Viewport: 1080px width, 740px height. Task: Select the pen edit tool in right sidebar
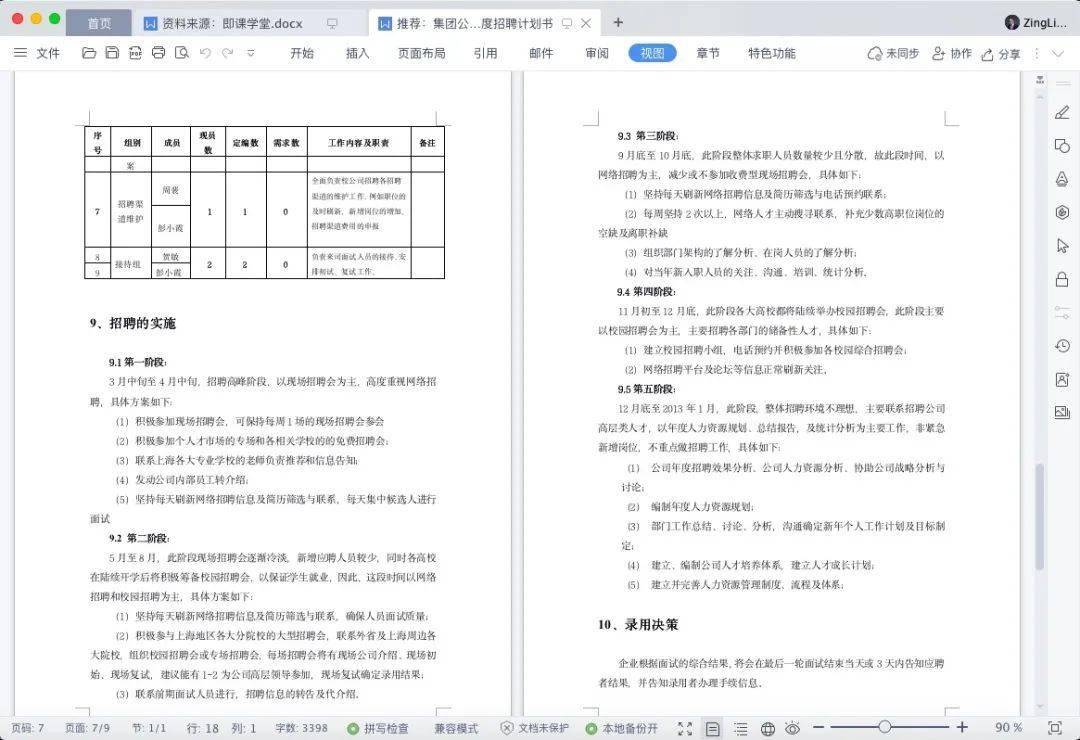[1062, 112]
